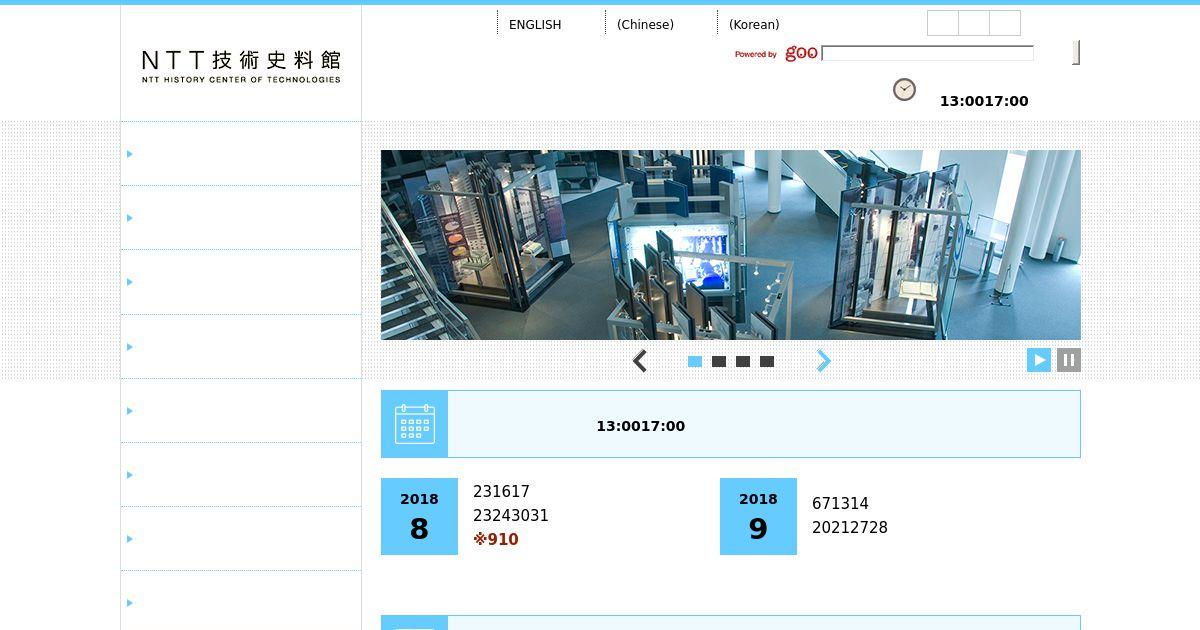Jump to the third carousel slide indicator
1200x630 pixels.
743,362
